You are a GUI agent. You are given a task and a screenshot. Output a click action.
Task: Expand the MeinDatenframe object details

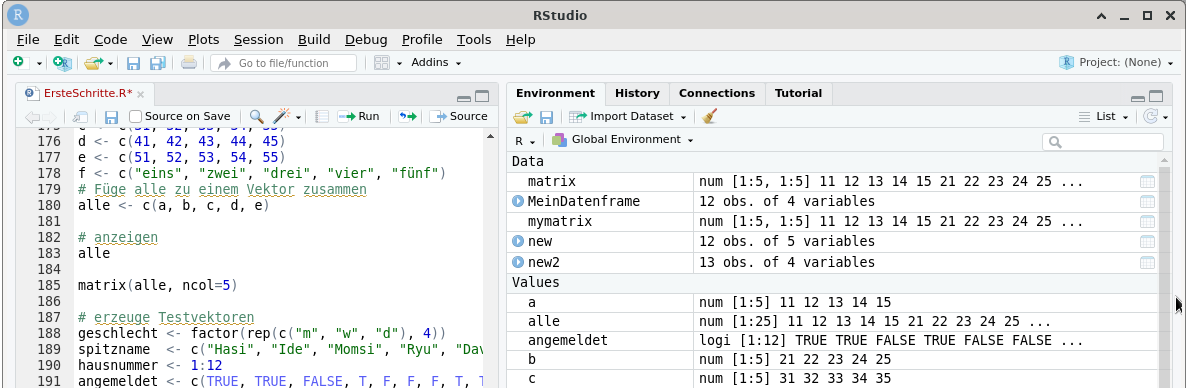(x=518, y=201)
